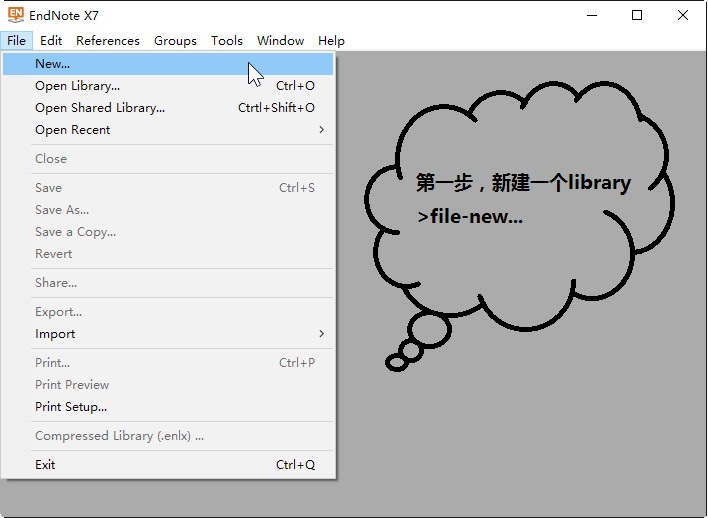The image size is (708, 518).
Task: Minimize the EndNote X7 window
Action: click(x=592, y=15)
